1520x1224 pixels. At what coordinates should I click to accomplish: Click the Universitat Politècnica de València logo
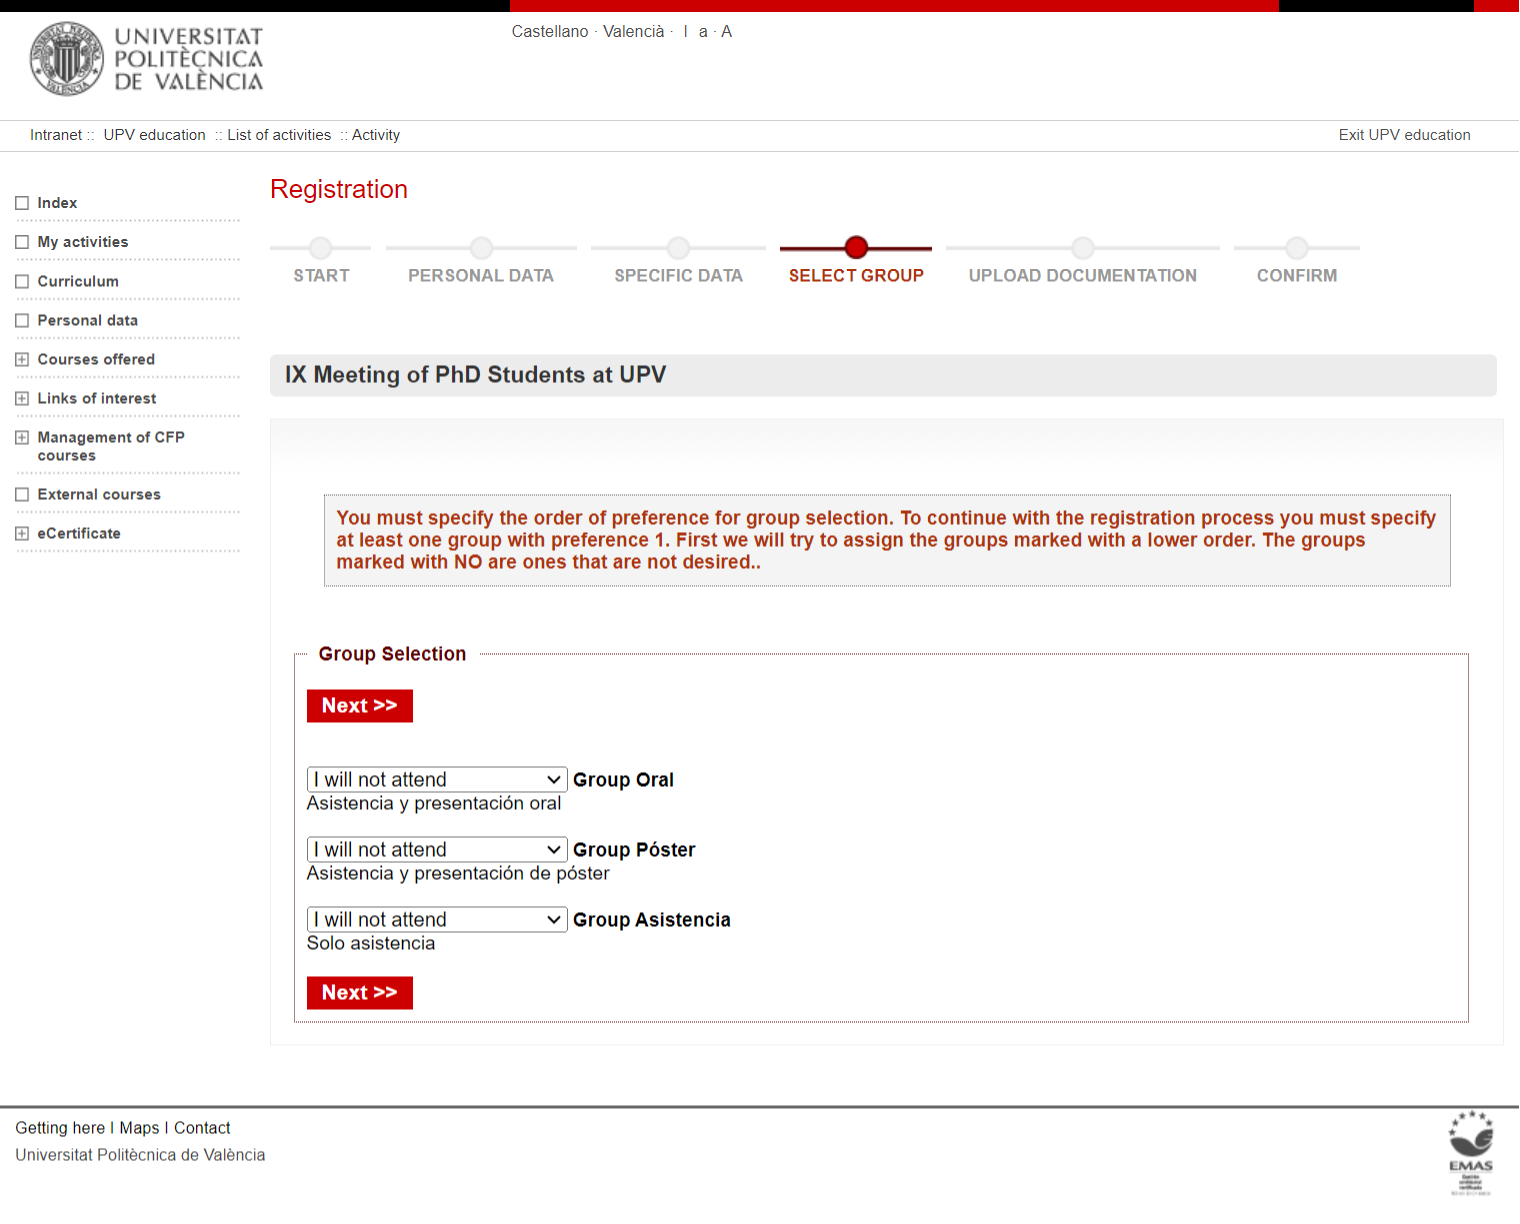click(147, 60)
